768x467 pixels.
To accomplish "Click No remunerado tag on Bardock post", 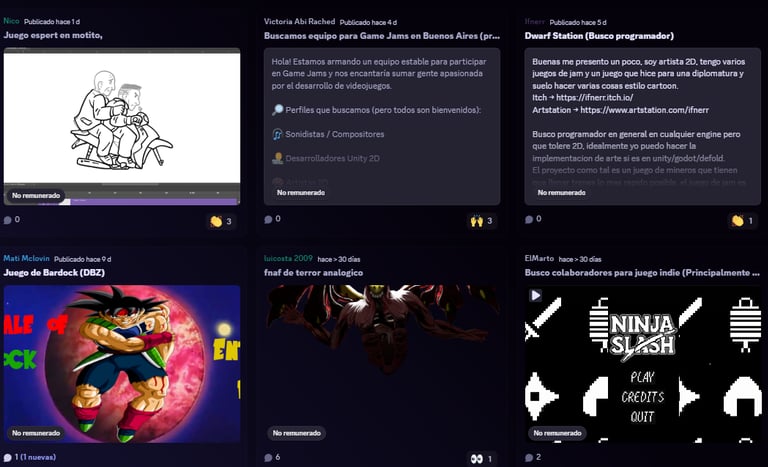I will 36,433.
